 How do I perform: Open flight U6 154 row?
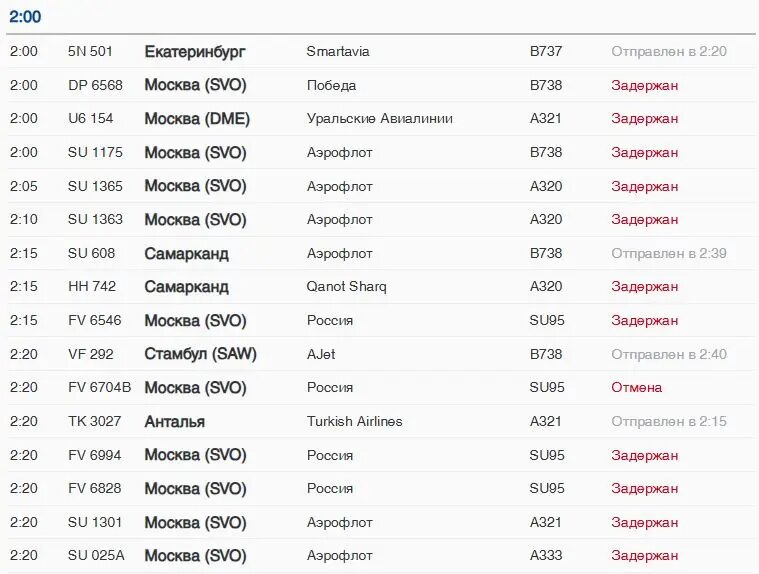[91, 119]
